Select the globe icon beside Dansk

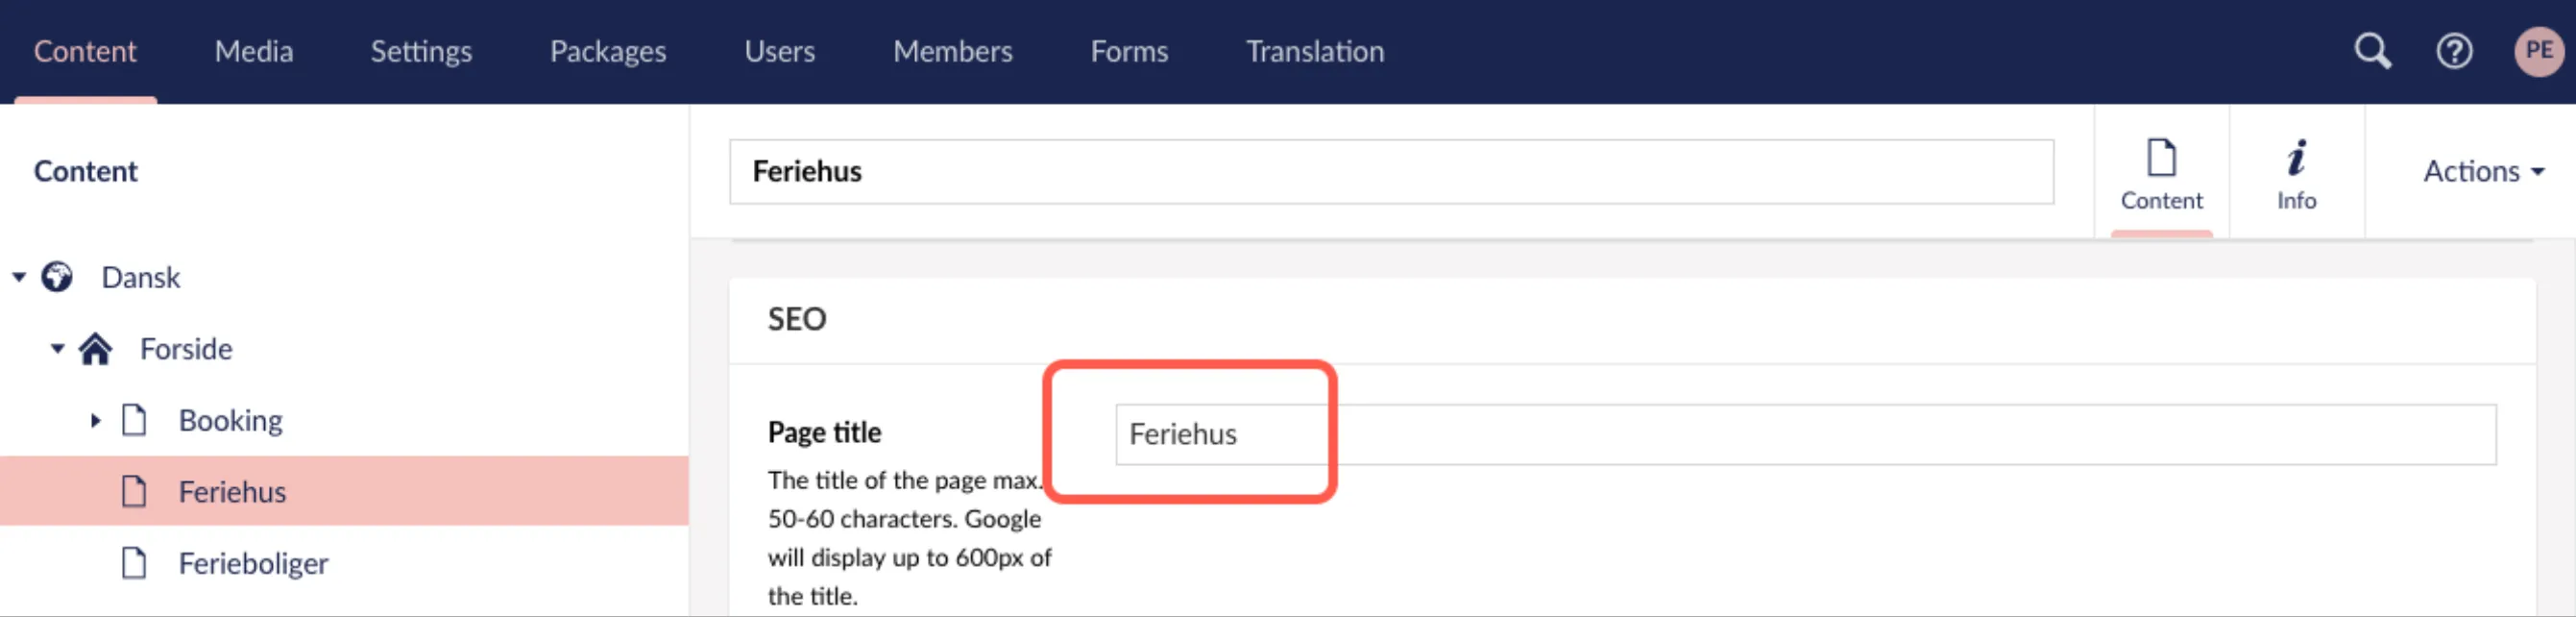(x=57, y=277)
